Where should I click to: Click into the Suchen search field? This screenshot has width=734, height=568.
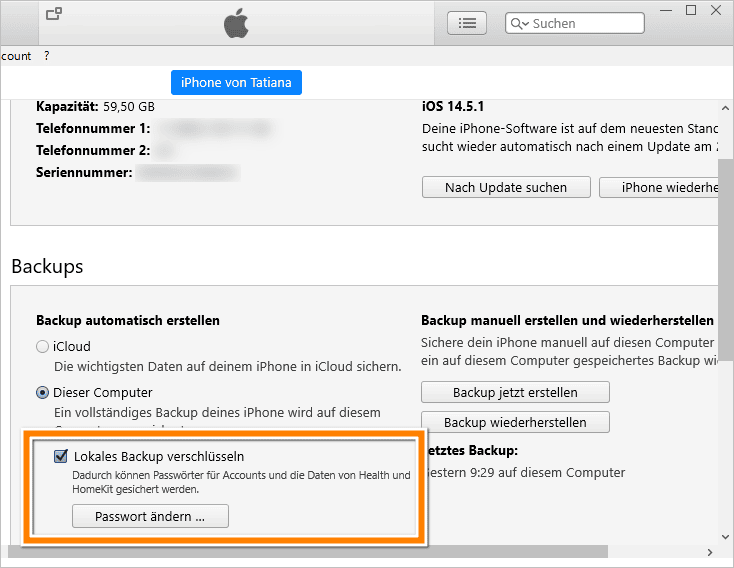pyautogui.click(x=575, y=23)
